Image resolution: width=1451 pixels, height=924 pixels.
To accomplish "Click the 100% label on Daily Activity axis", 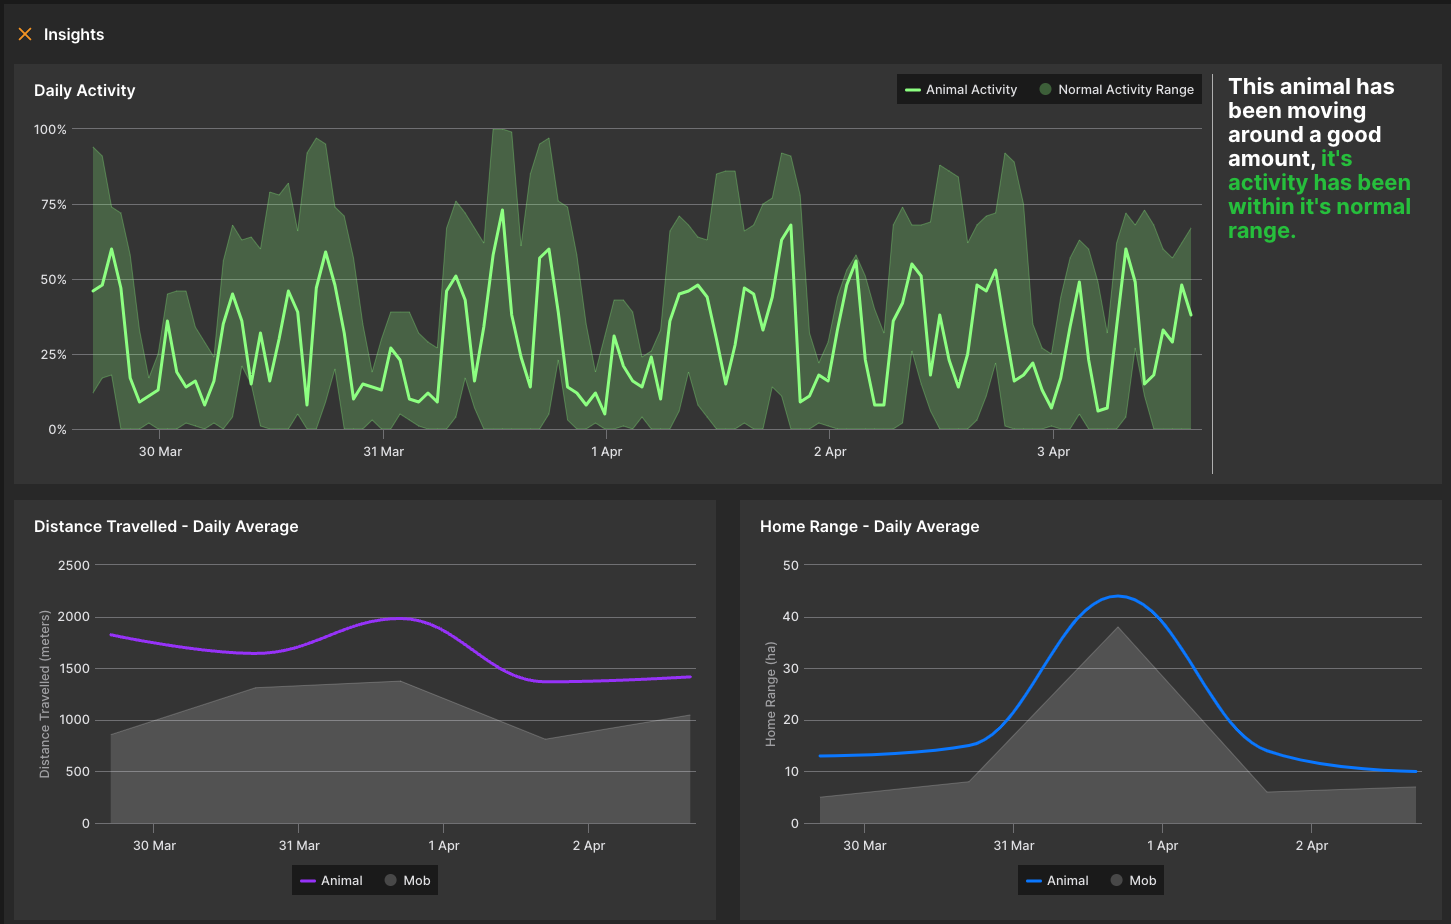I will (50, 129).
